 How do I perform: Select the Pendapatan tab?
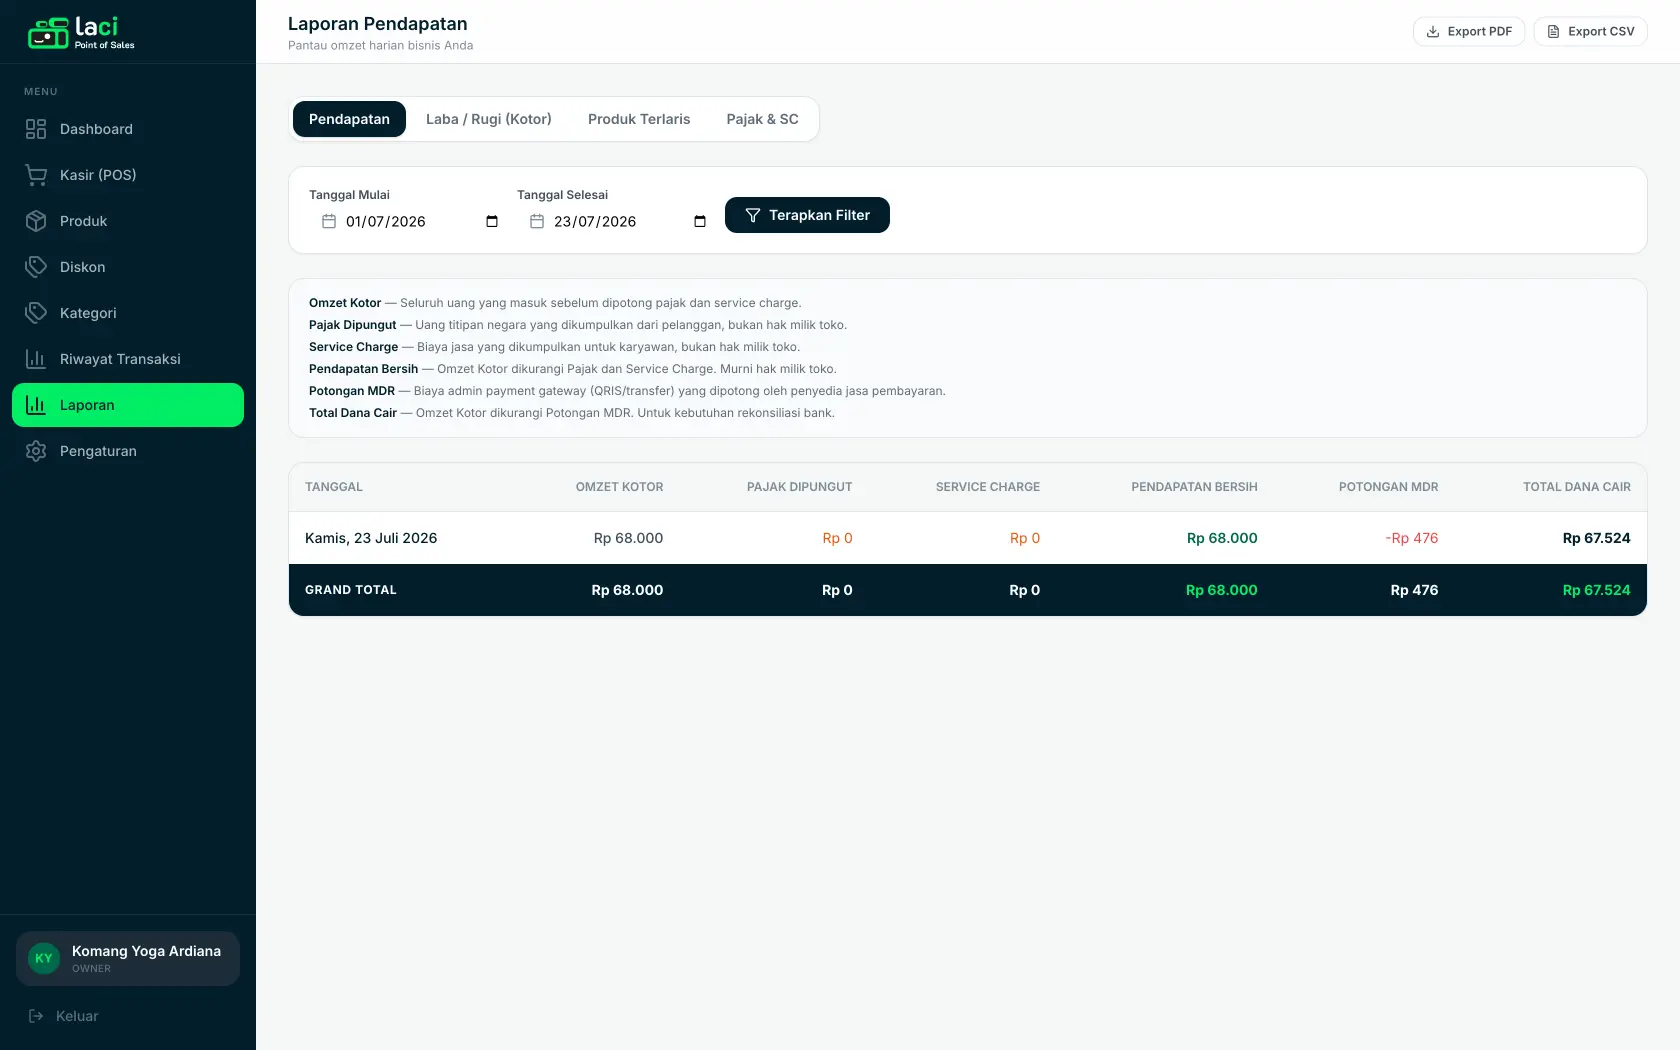coord(349,119)
